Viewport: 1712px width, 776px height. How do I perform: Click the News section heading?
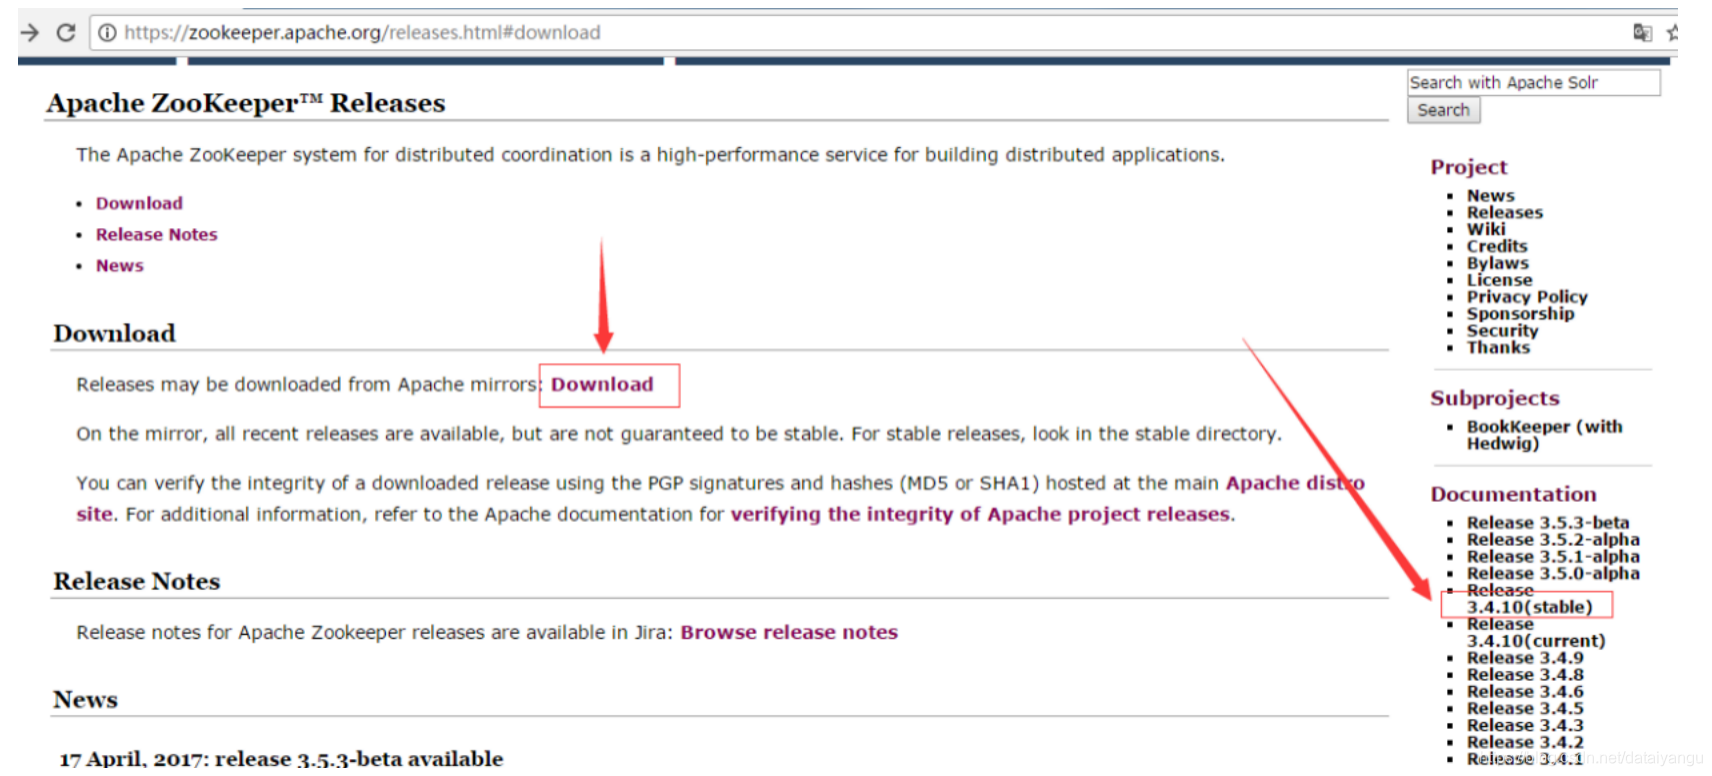85,700
